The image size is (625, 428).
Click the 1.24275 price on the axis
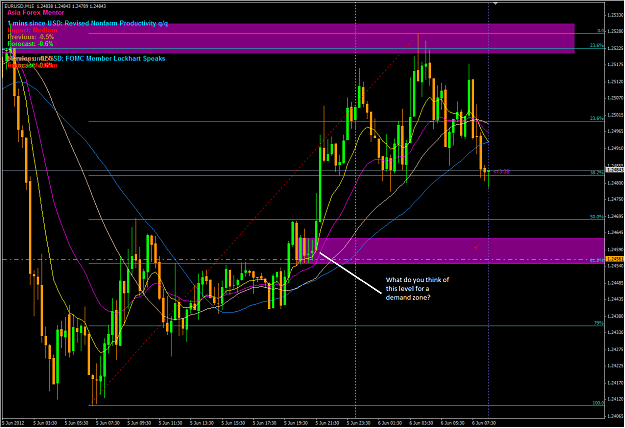point(615,349)
